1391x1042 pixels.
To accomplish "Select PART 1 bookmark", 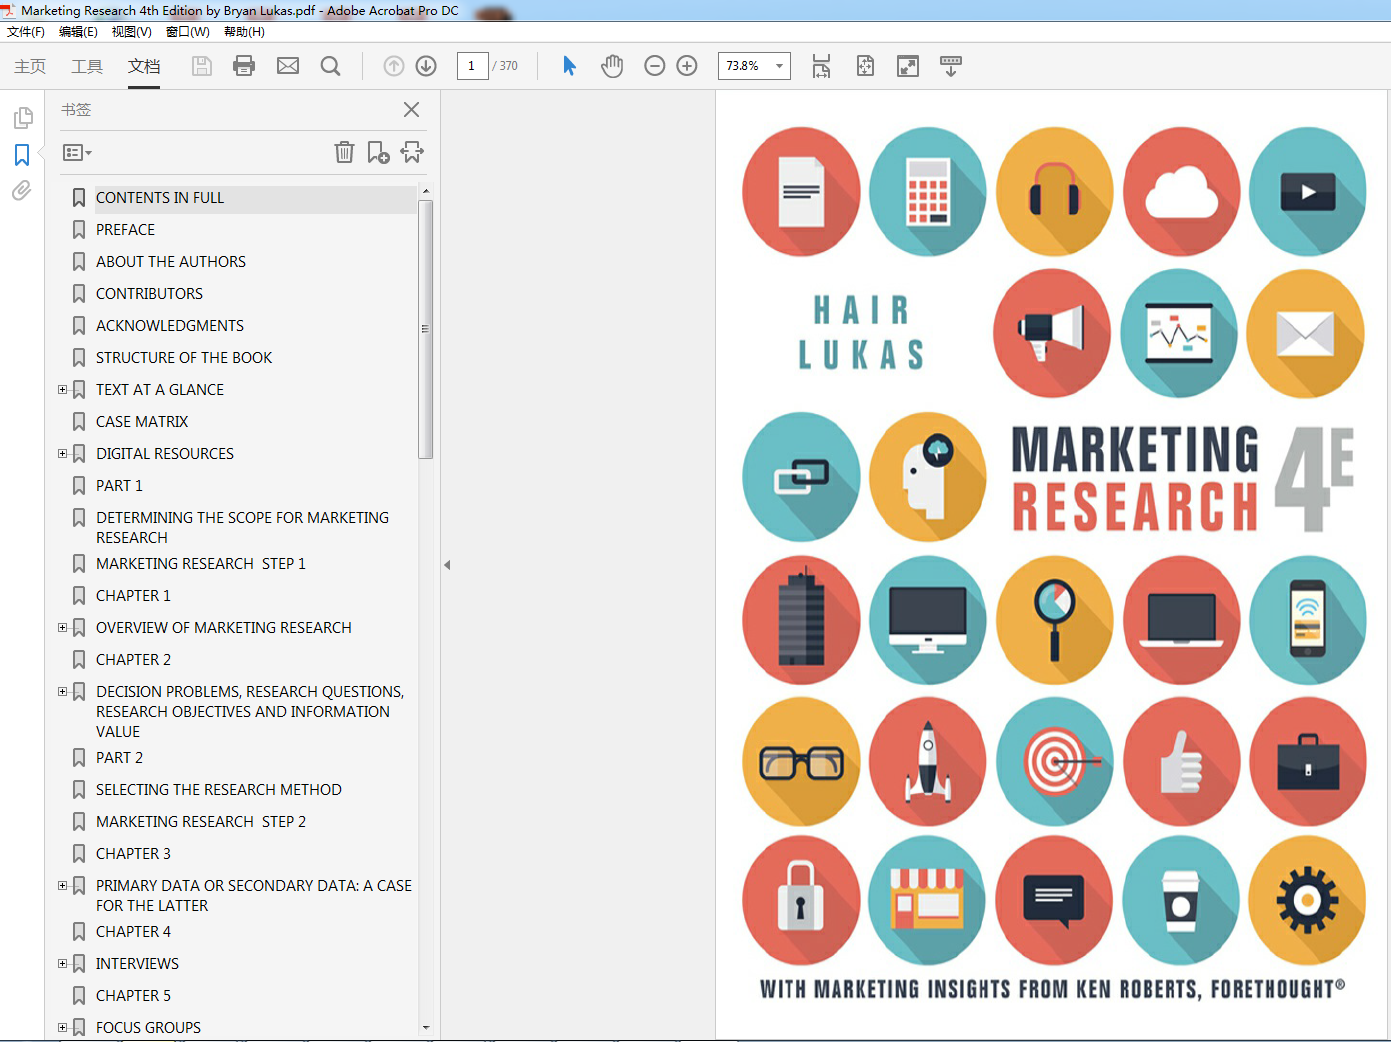I will (x=119, y=486).
